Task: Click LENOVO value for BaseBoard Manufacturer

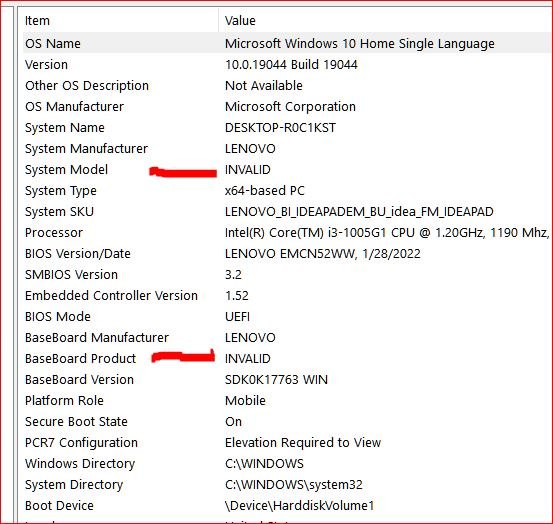Action: [250, 338]
